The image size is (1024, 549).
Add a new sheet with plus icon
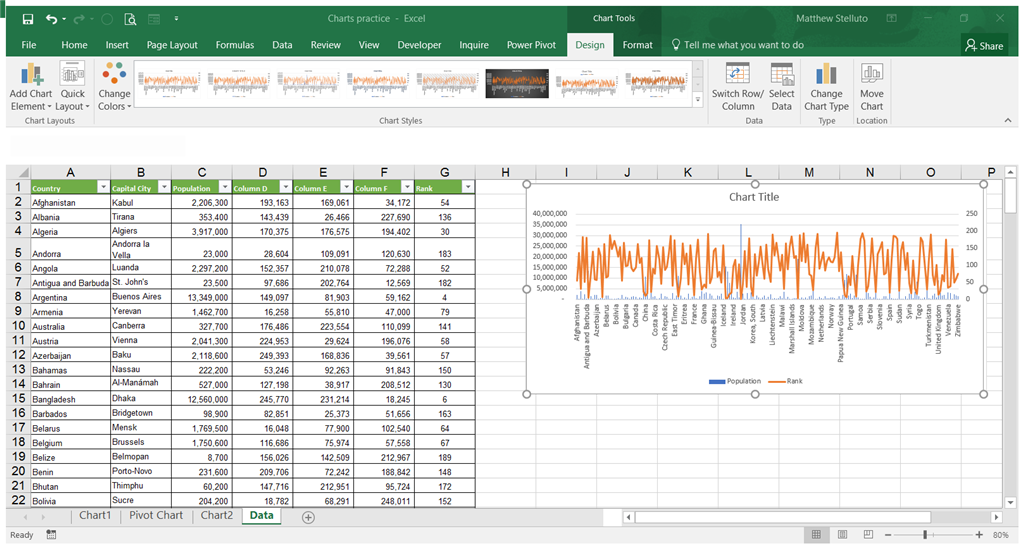308,517
